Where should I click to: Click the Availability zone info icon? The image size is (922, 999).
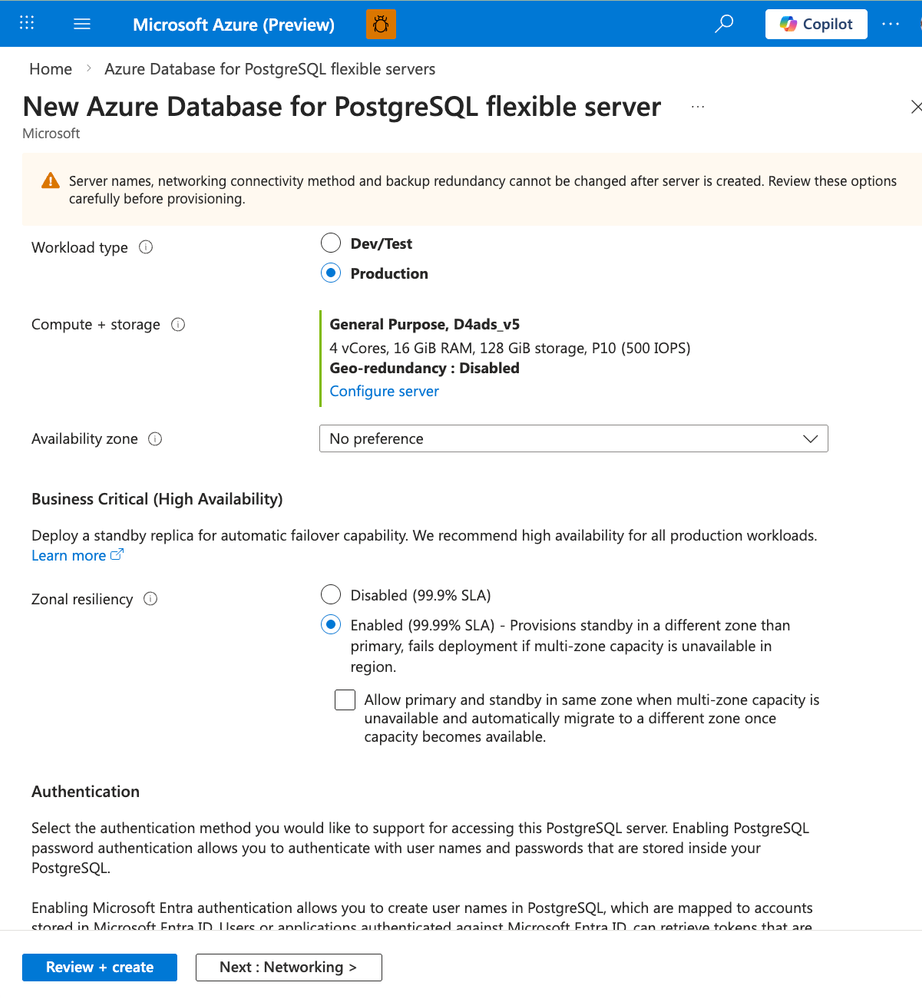coord(155,438)
